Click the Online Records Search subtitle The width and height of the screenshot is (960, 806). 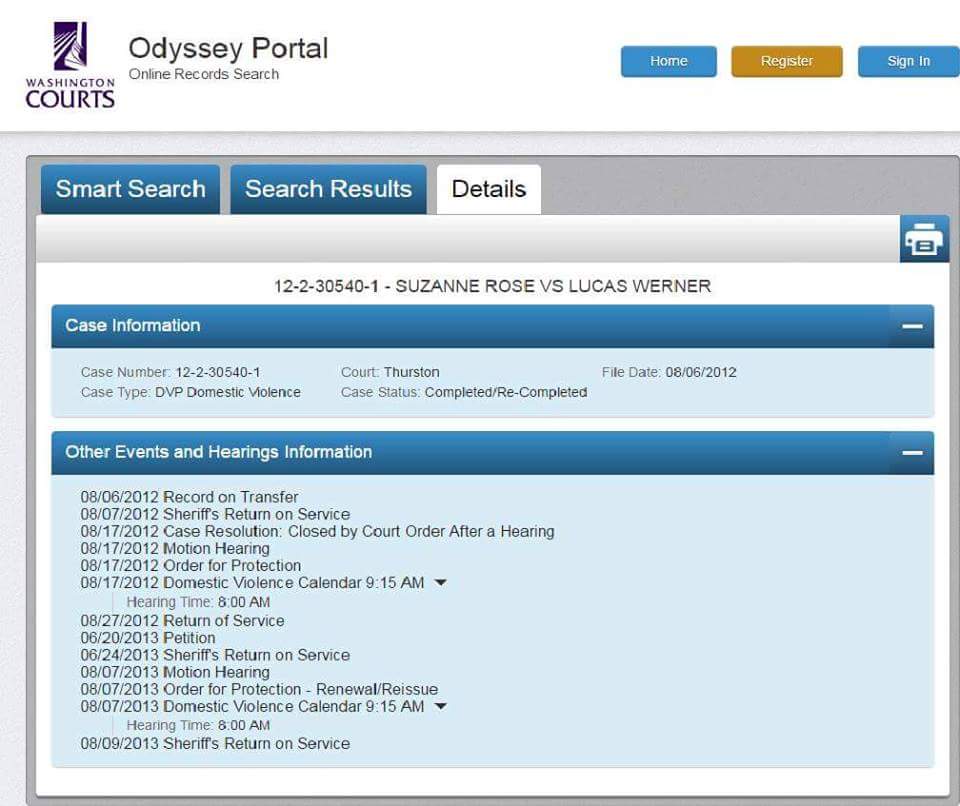[x=204, y=74]
